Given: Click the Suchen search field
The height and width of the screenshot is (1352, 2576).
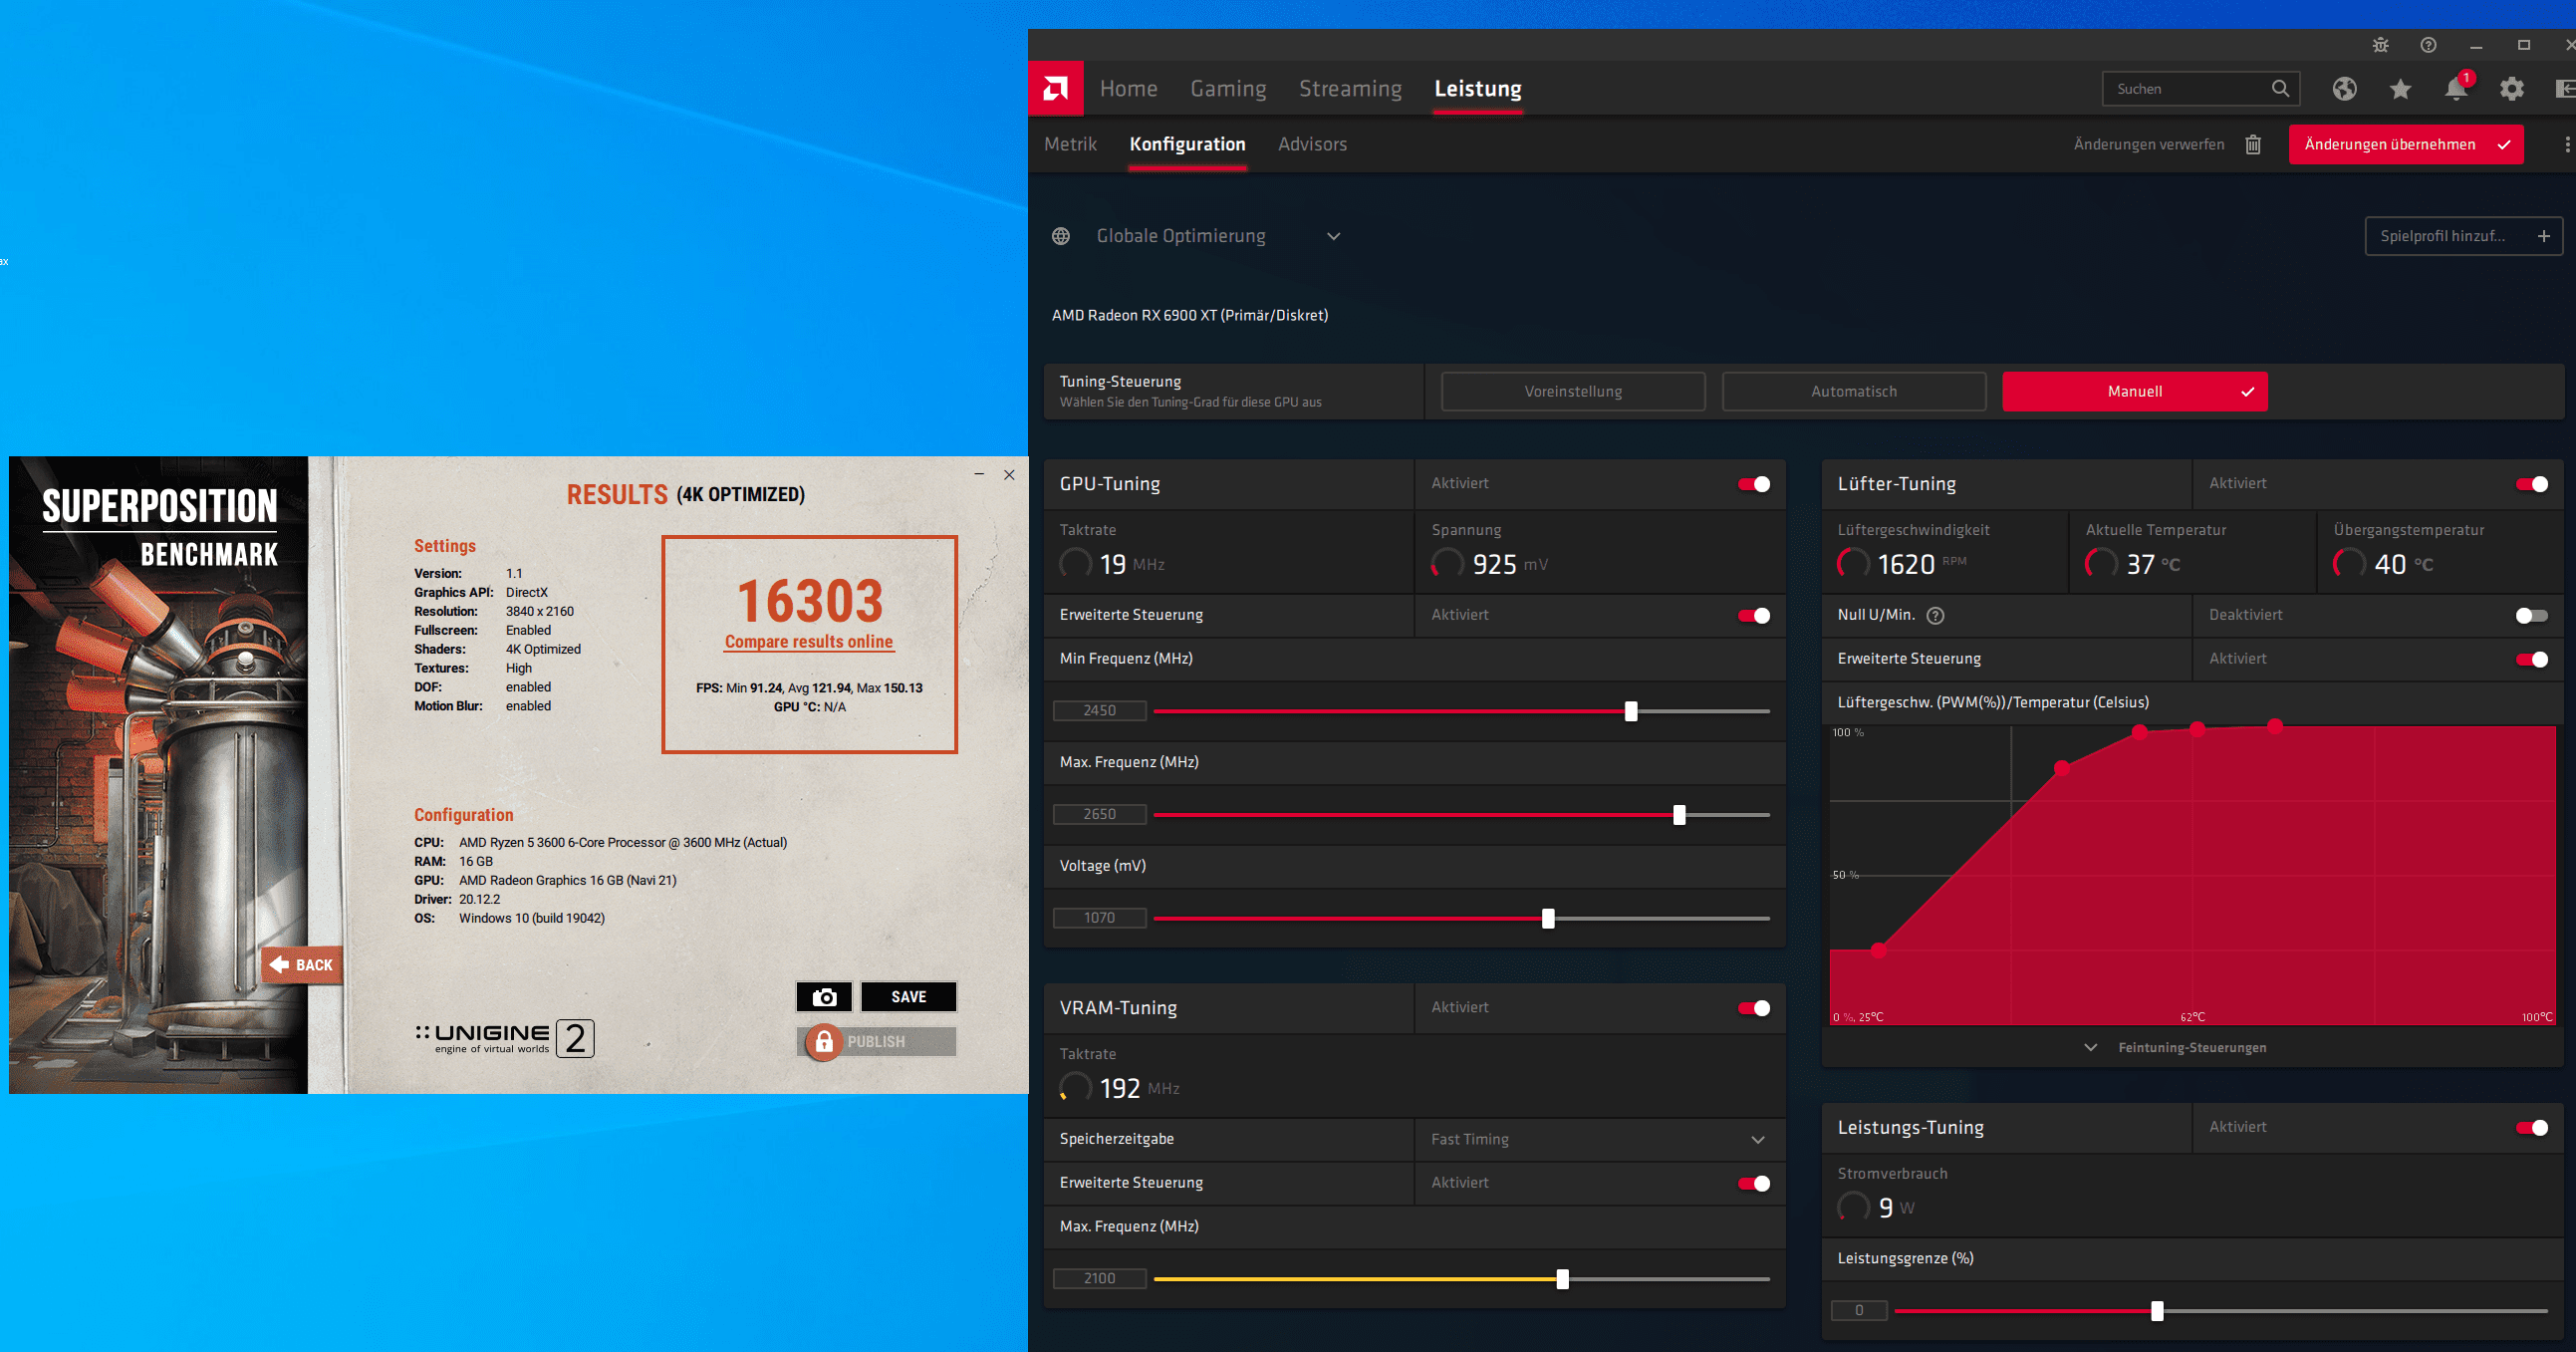Looking at the screenshot, I should [x=2200, y=89].
